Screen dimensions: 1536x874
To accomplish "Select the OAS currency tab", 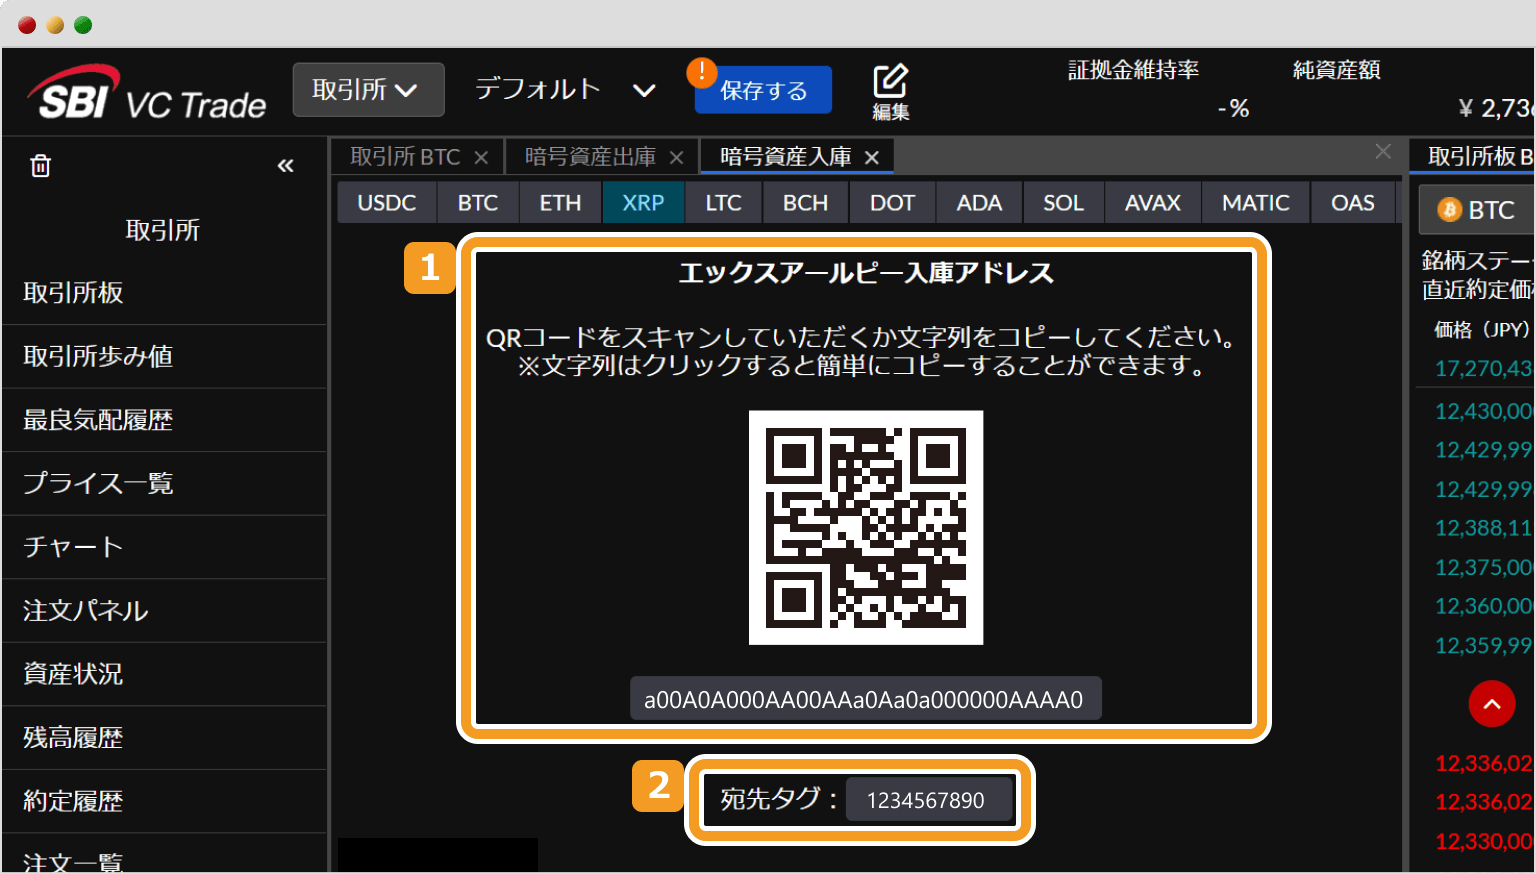I will (1352, 203).
